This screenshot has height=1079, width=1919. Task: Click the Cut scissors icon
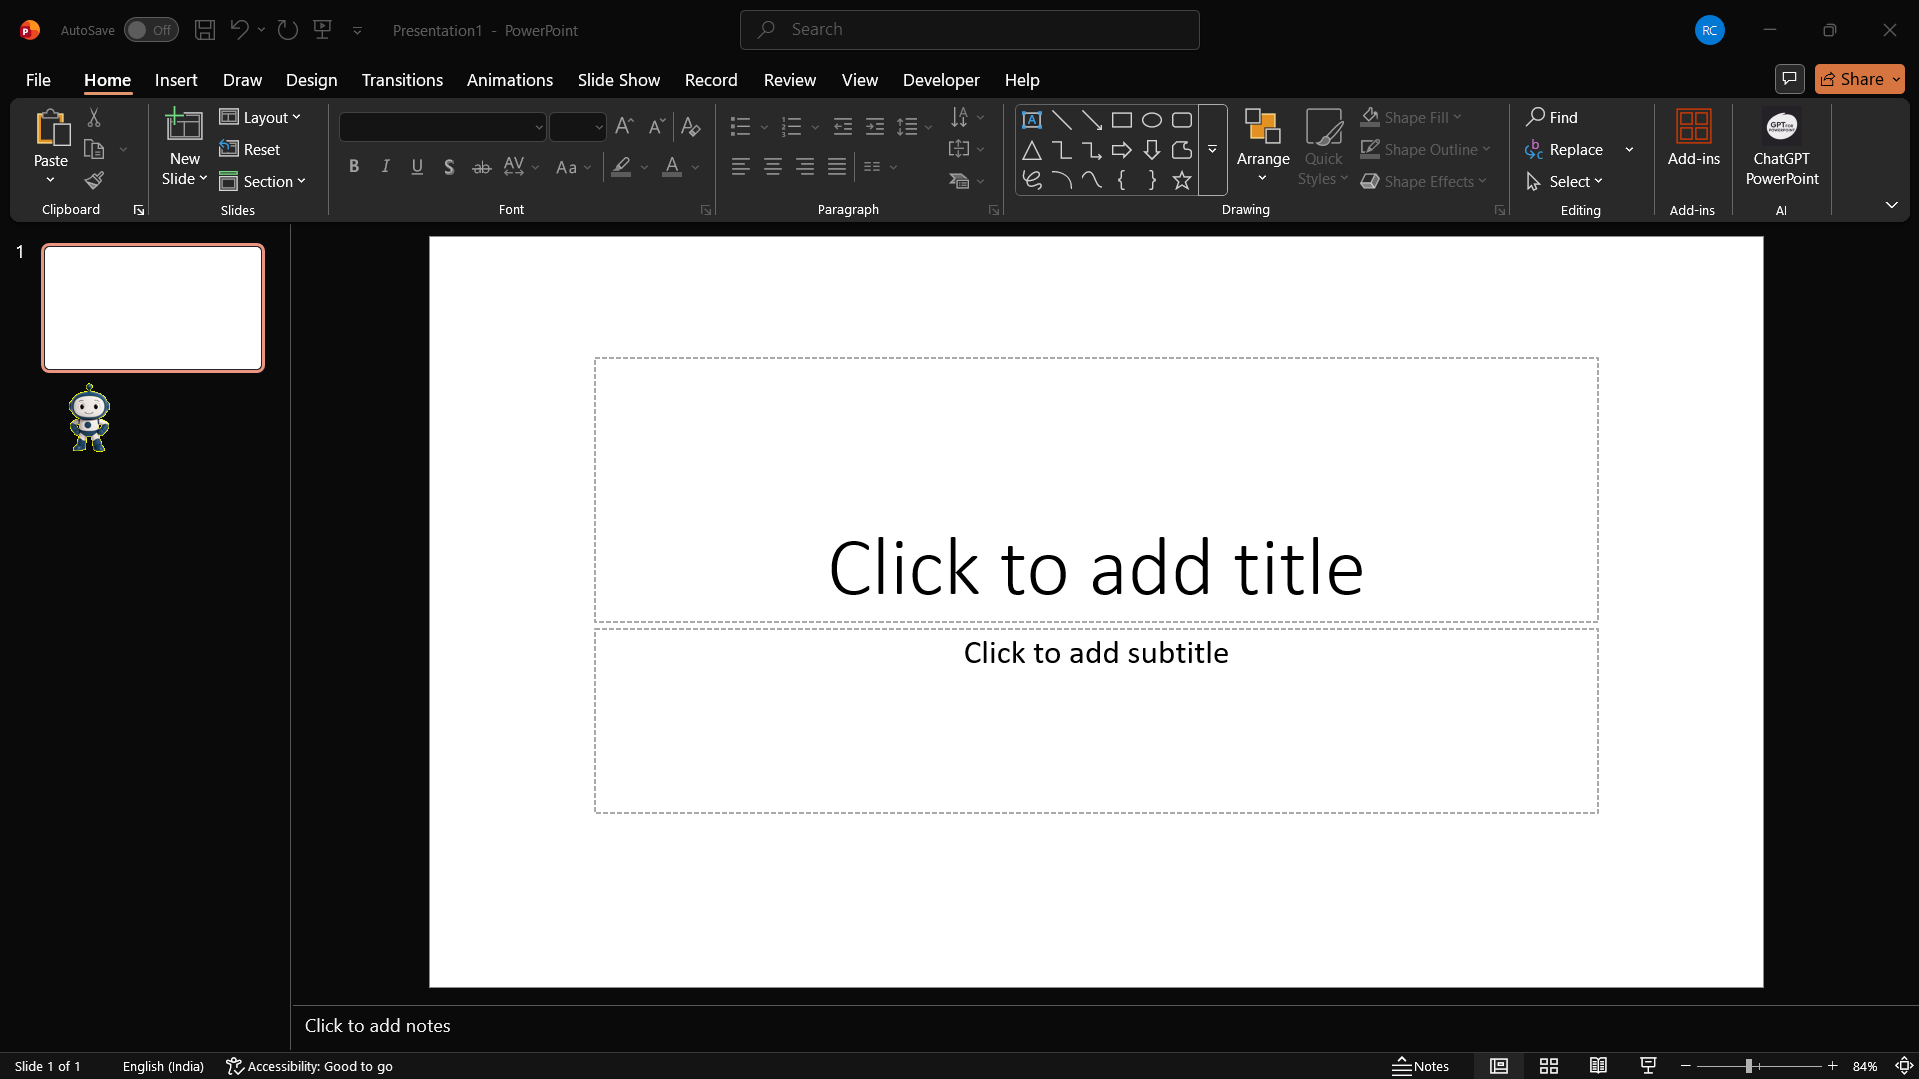(94, 118)
